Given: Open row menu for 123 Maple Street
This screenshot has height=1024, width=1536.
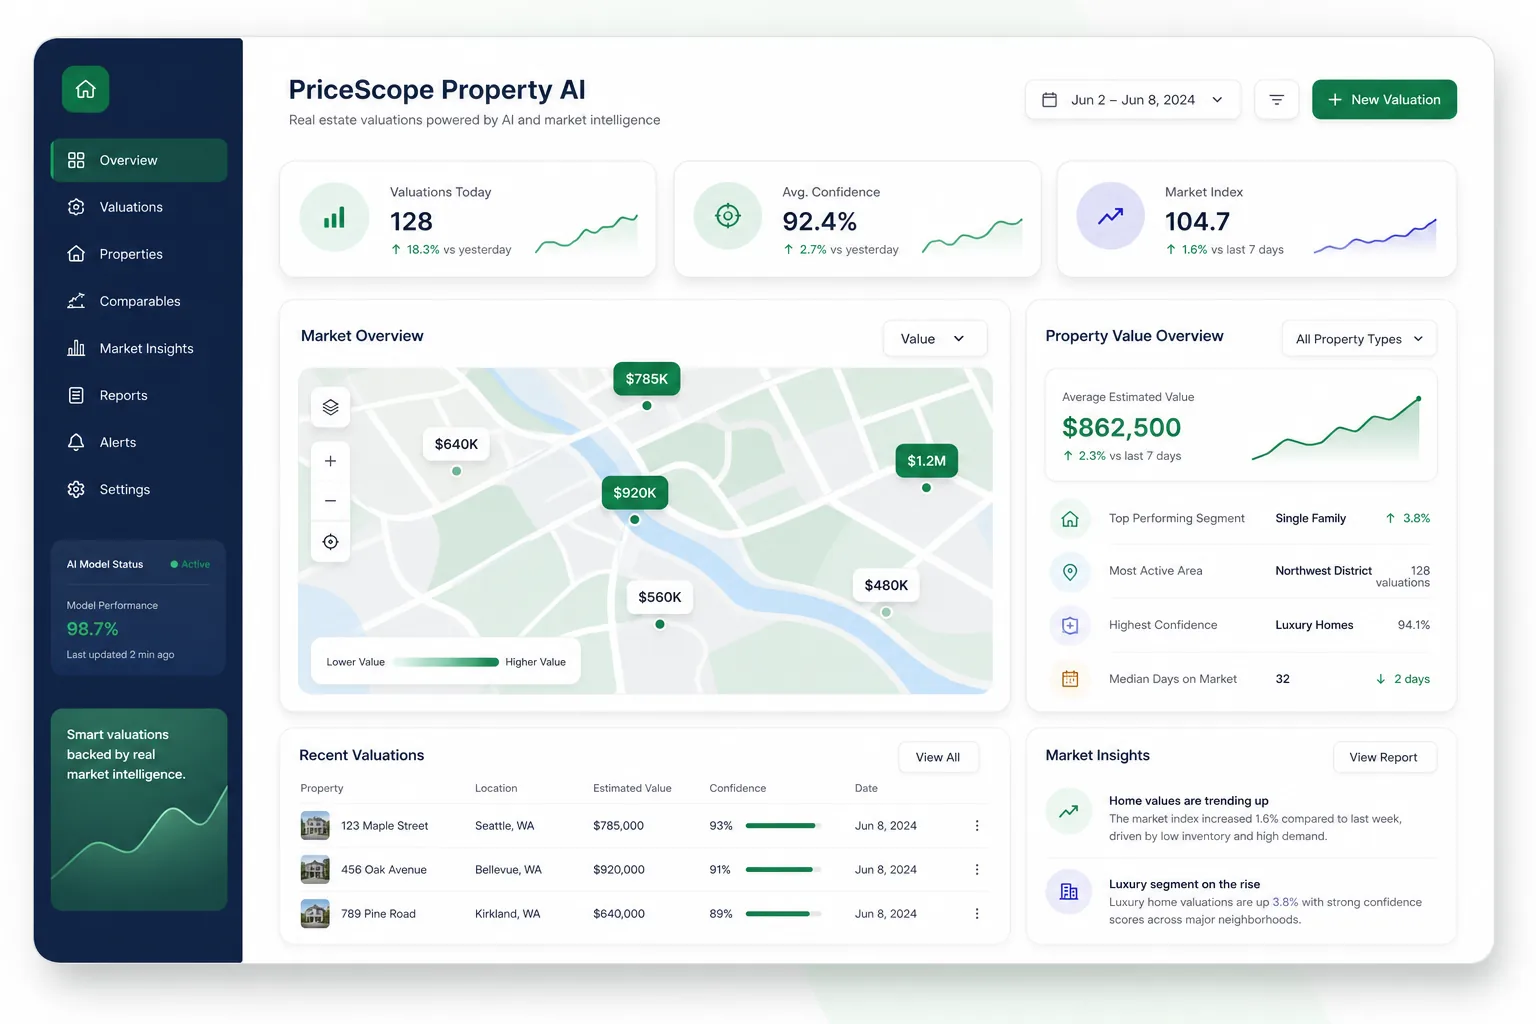Looking at the screenshot, I should pyautogui.click(x=977, y=826).
